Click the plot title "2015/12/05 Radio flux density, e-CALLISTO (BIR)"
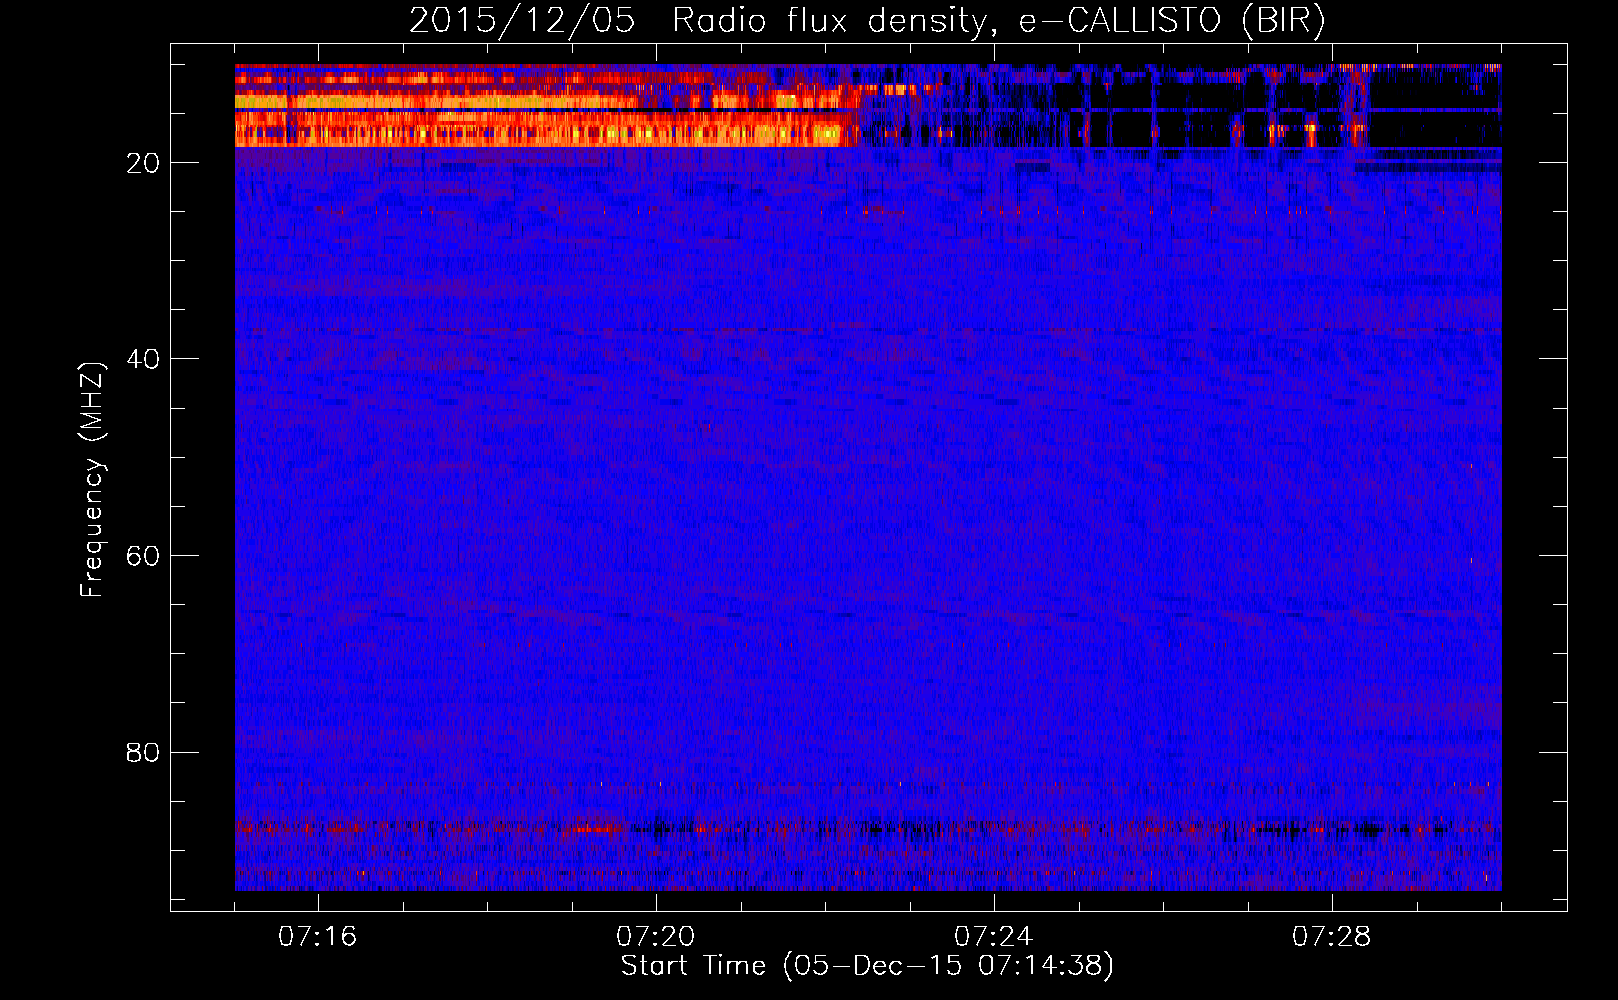The image size is (1618, 1000). pos(867,21)
